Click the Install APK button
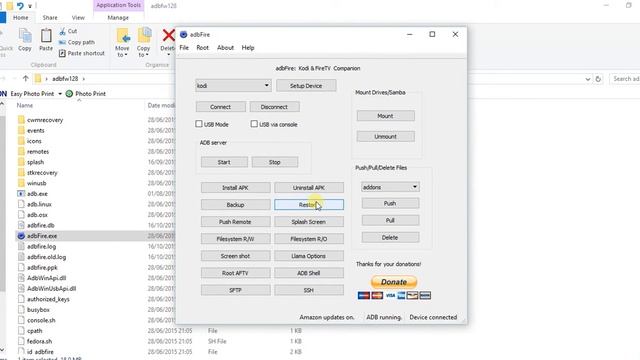The height and width of the screenshot is (360, 640). point(236,188)
